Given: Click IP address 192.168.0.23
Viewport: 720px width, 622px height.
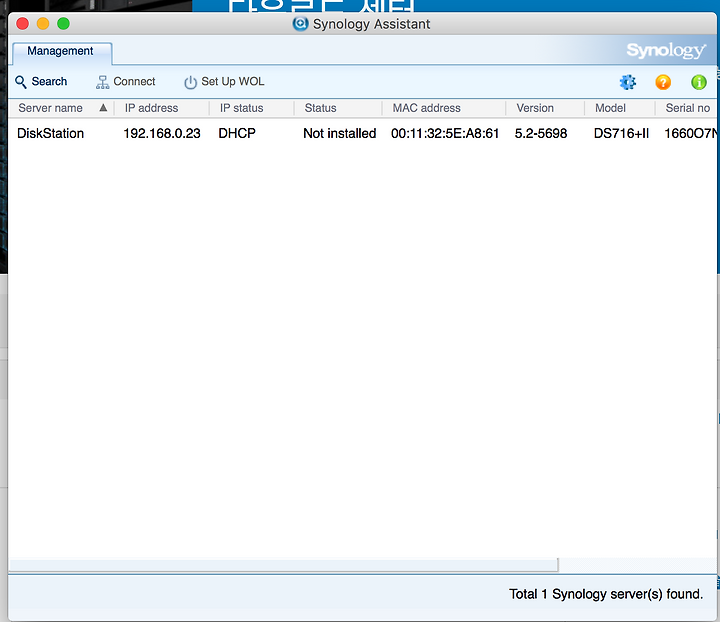Looking at the screenshot, I should click(162, 134).
